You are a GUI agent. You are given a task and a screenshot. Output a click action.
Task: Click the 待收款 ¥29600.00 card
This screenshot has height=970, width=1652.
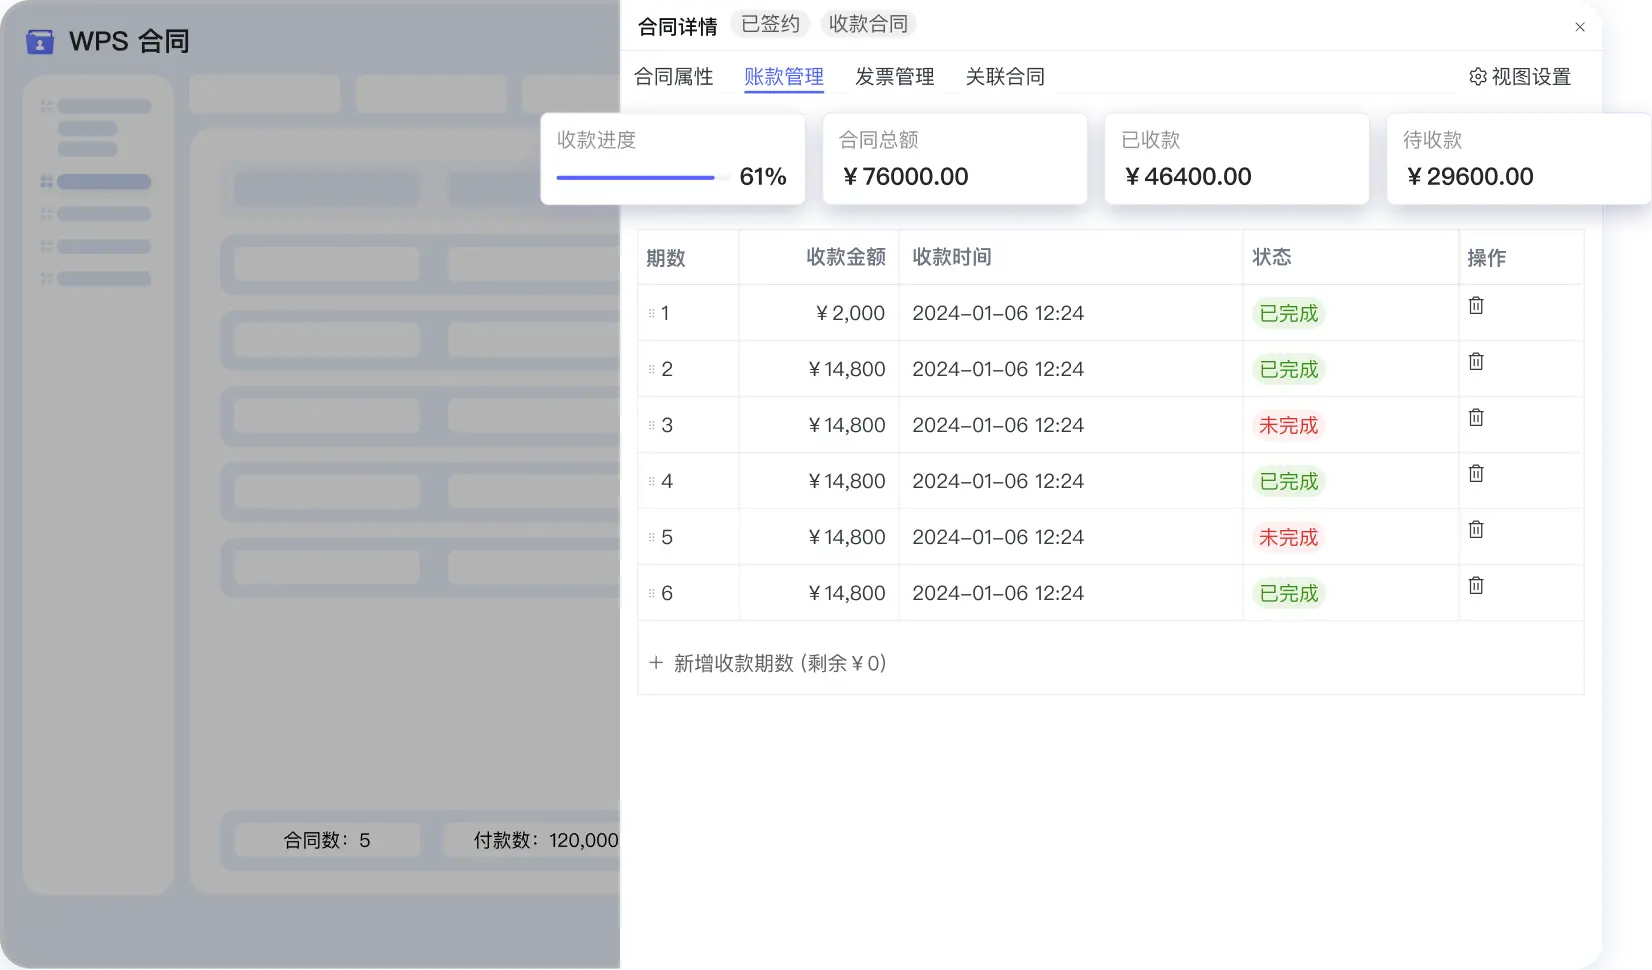click(1519, 159)
